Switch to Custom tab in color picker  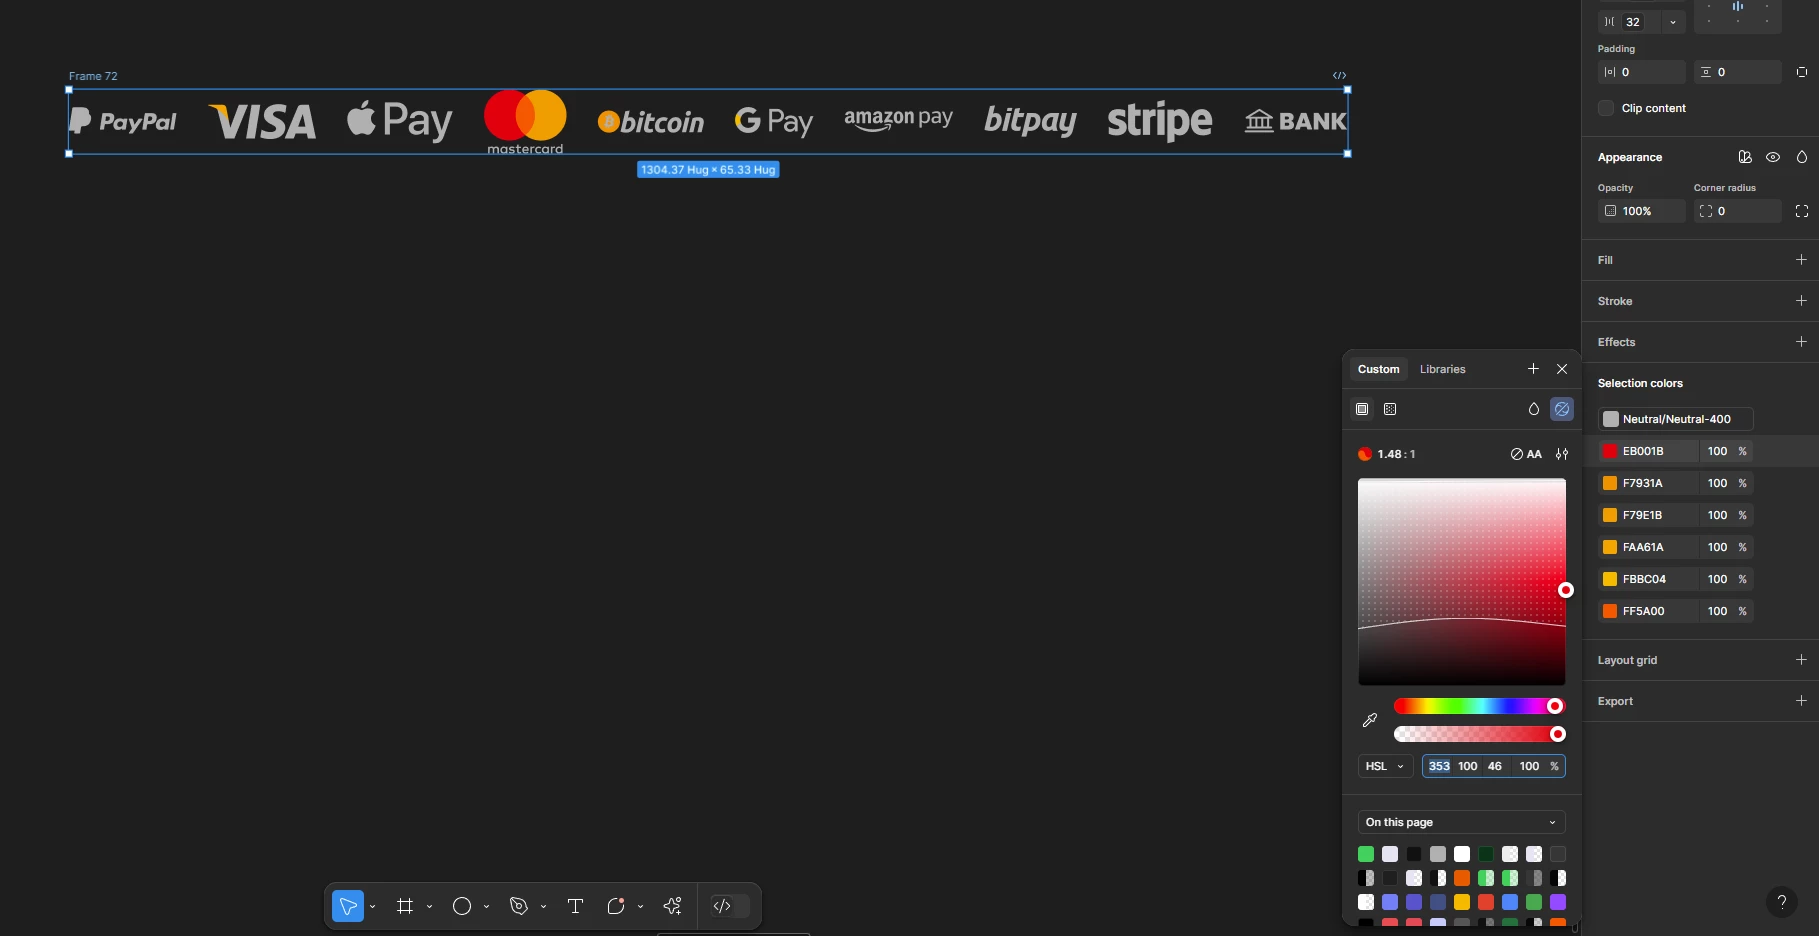coord(1378,369)
